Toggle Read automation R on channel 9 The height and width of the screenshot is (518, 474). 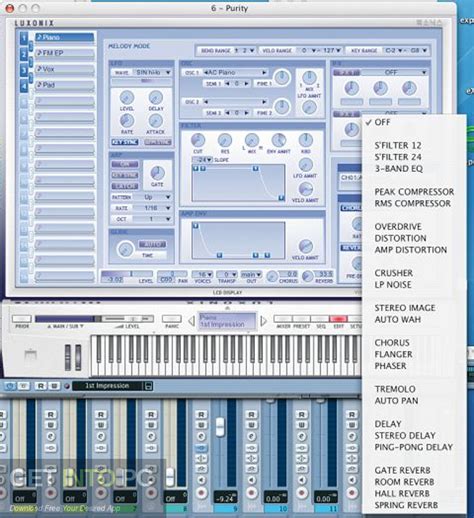(x=201, y=414)
